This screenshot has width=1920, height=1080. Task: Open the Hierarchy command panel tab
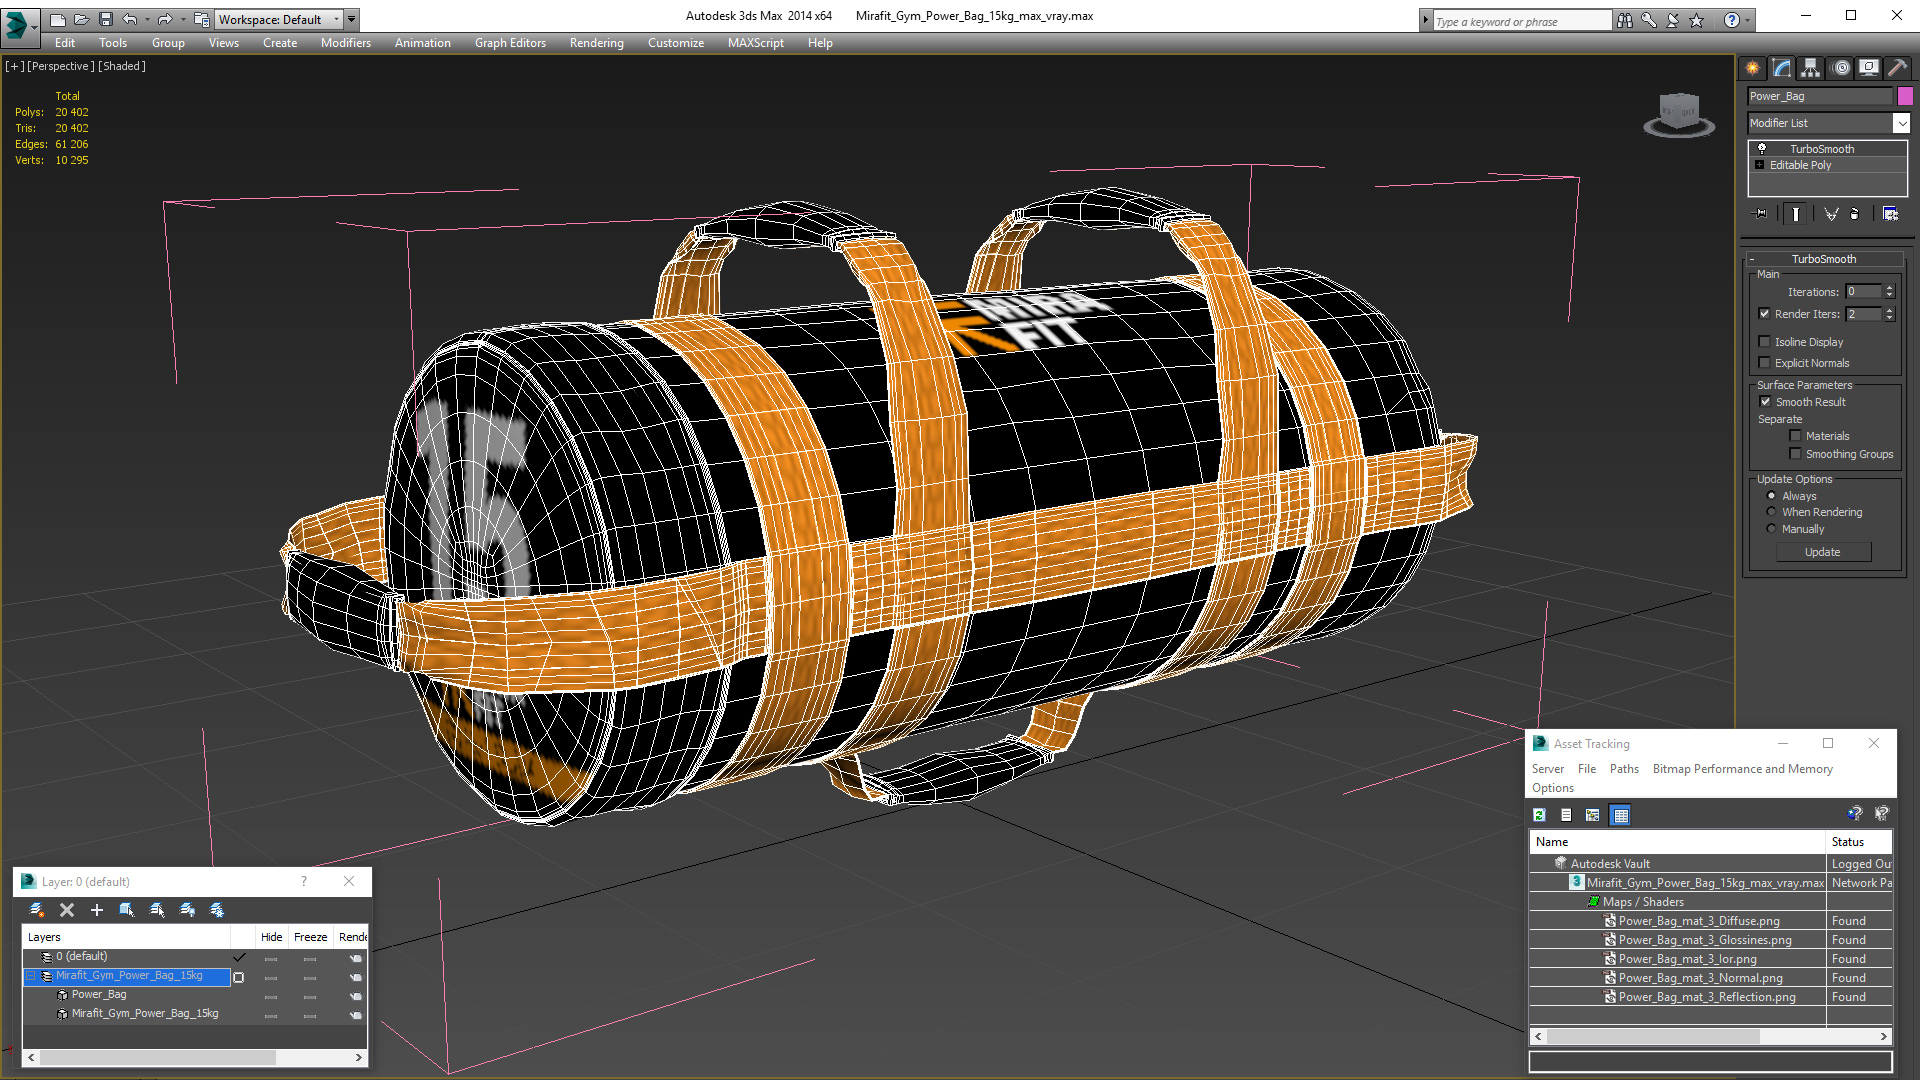pyautogui.click(x=1810, y=68)
